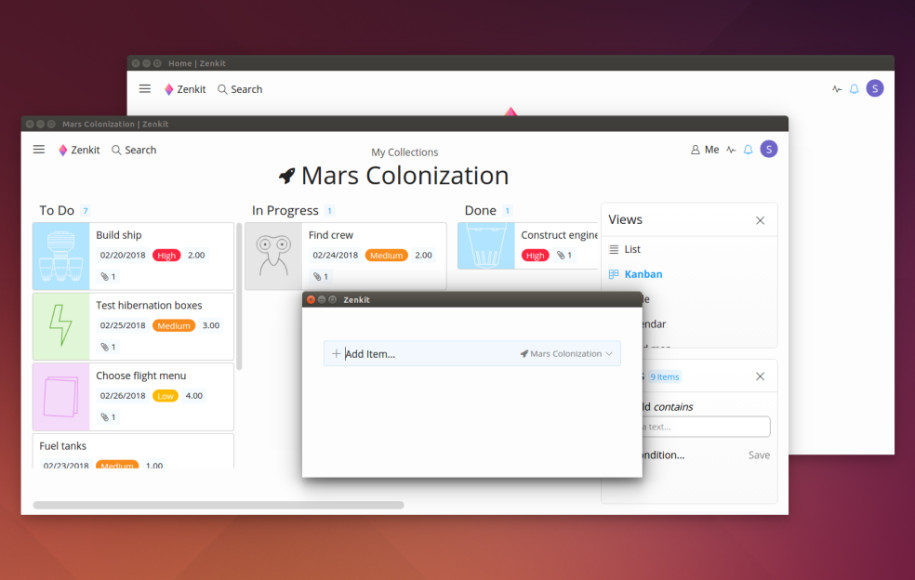Go to My Collections
This screenshot has width=915, height=580.
click(404, 152)
